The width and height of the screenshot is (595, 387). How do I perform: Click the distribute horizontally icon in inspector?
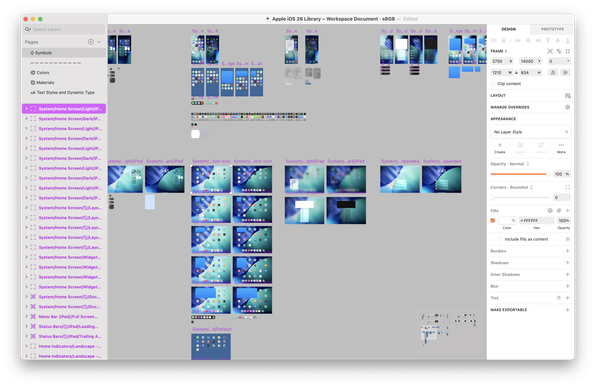click(494, 41)
